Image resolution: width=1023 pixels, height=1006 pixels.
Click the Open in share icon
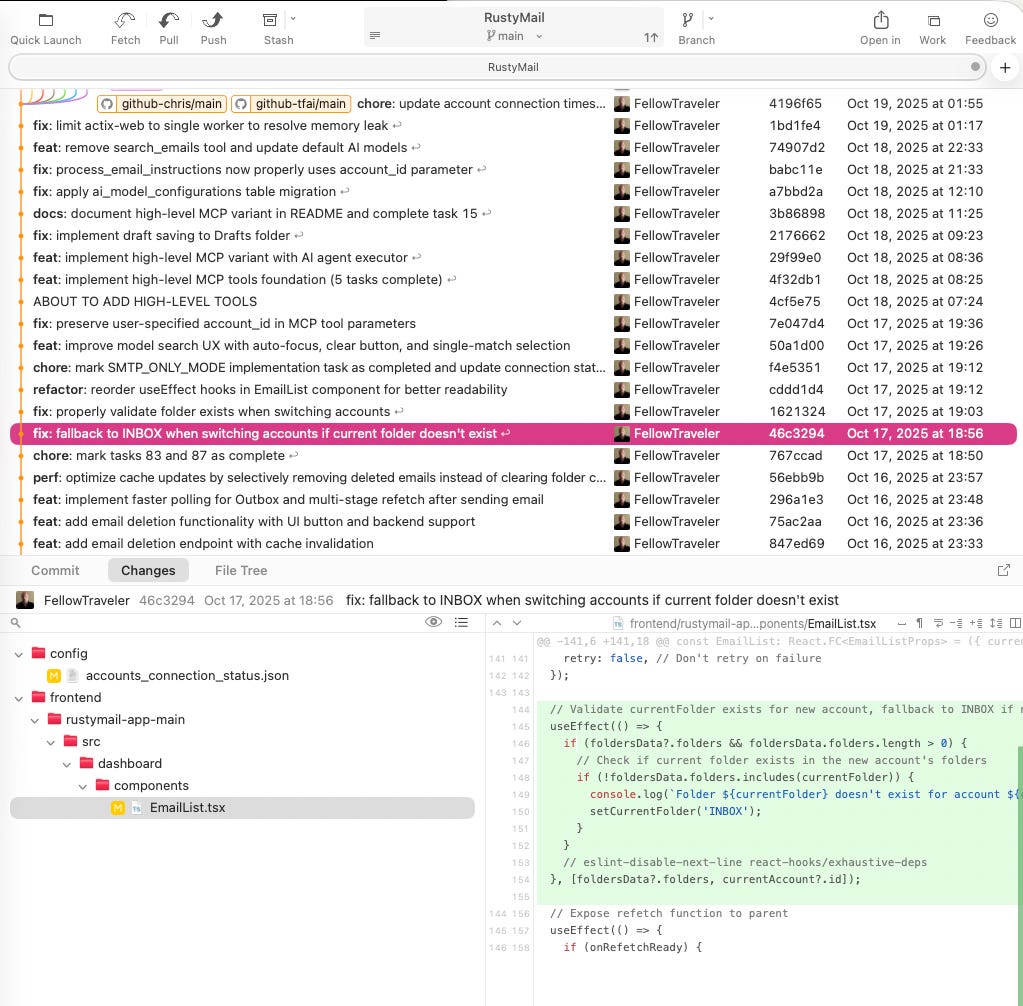(881, 20)
